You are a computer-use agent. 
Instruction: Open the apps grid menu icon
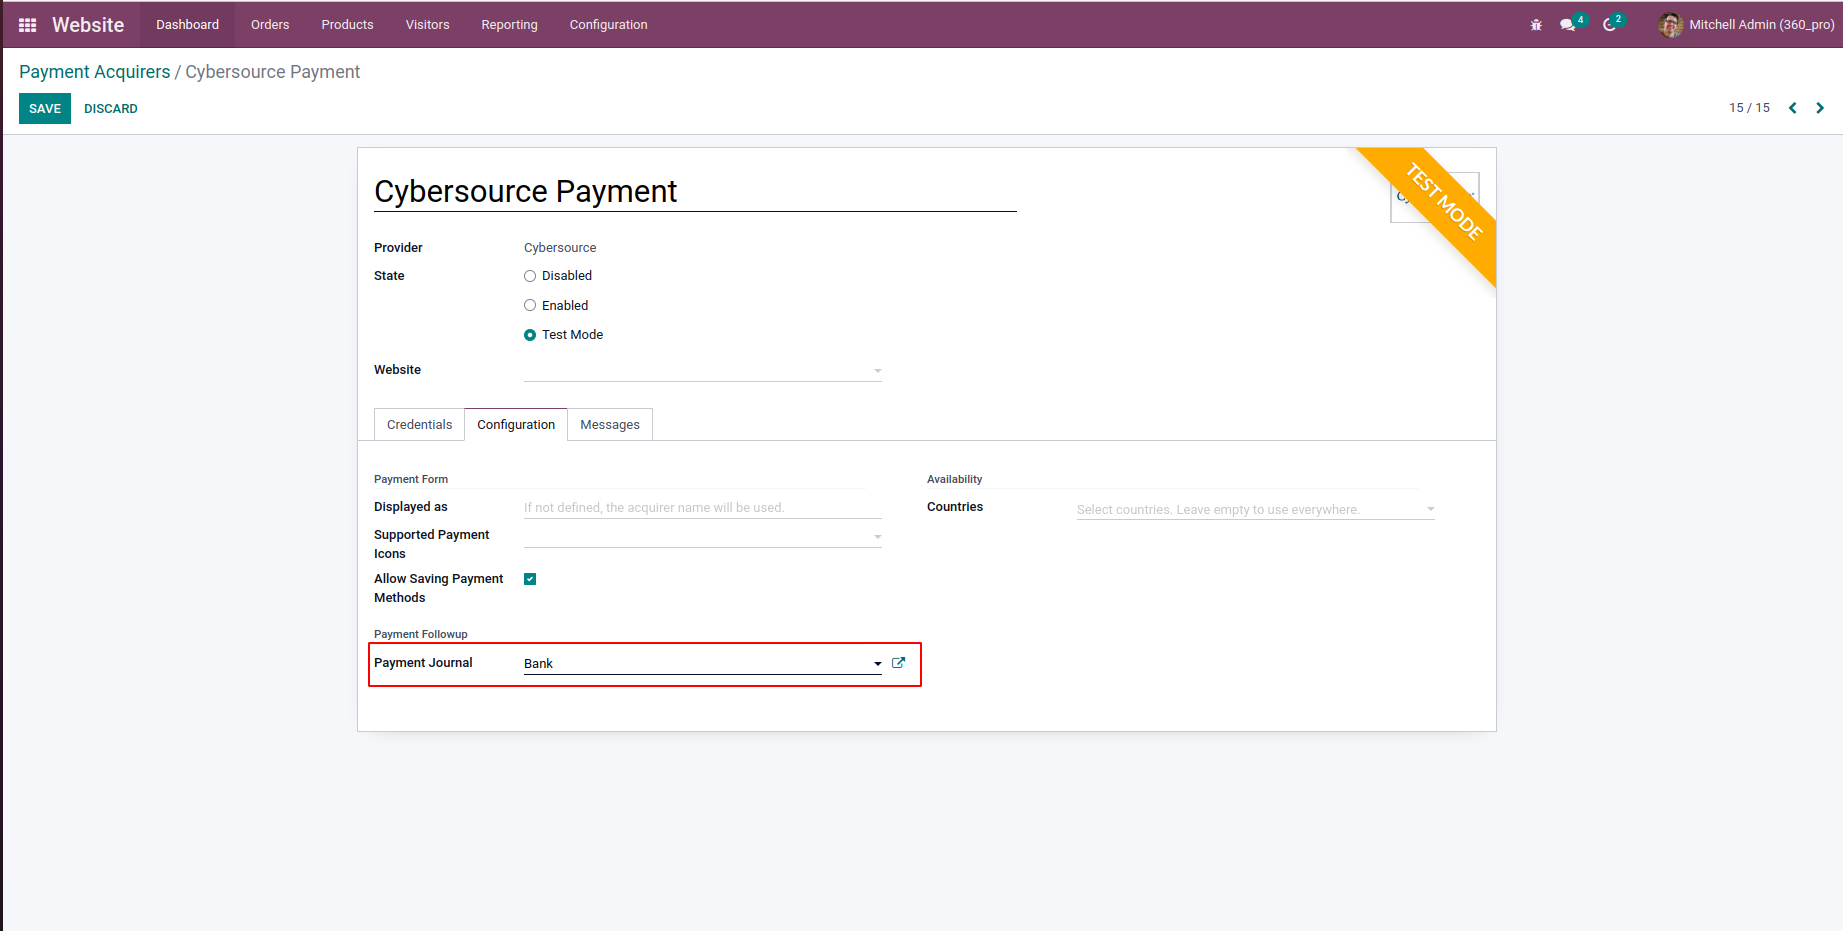pos(28,25)
